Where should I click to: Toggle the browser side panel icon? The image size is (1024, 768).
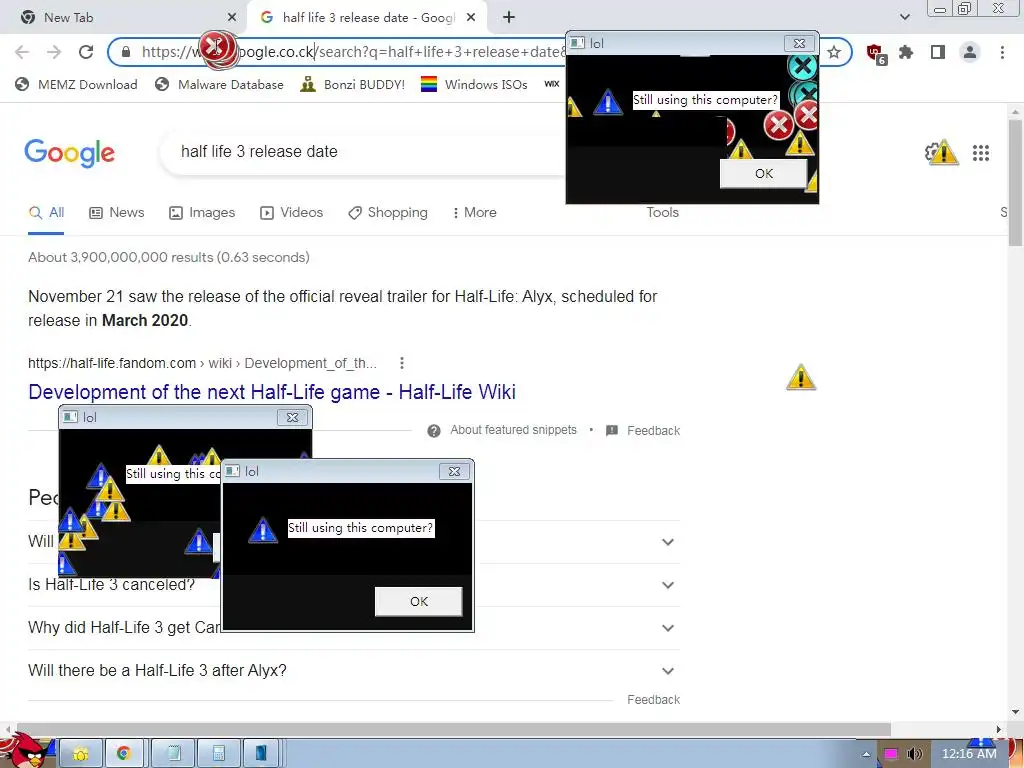pyautogui.click(x=938, y=52)
